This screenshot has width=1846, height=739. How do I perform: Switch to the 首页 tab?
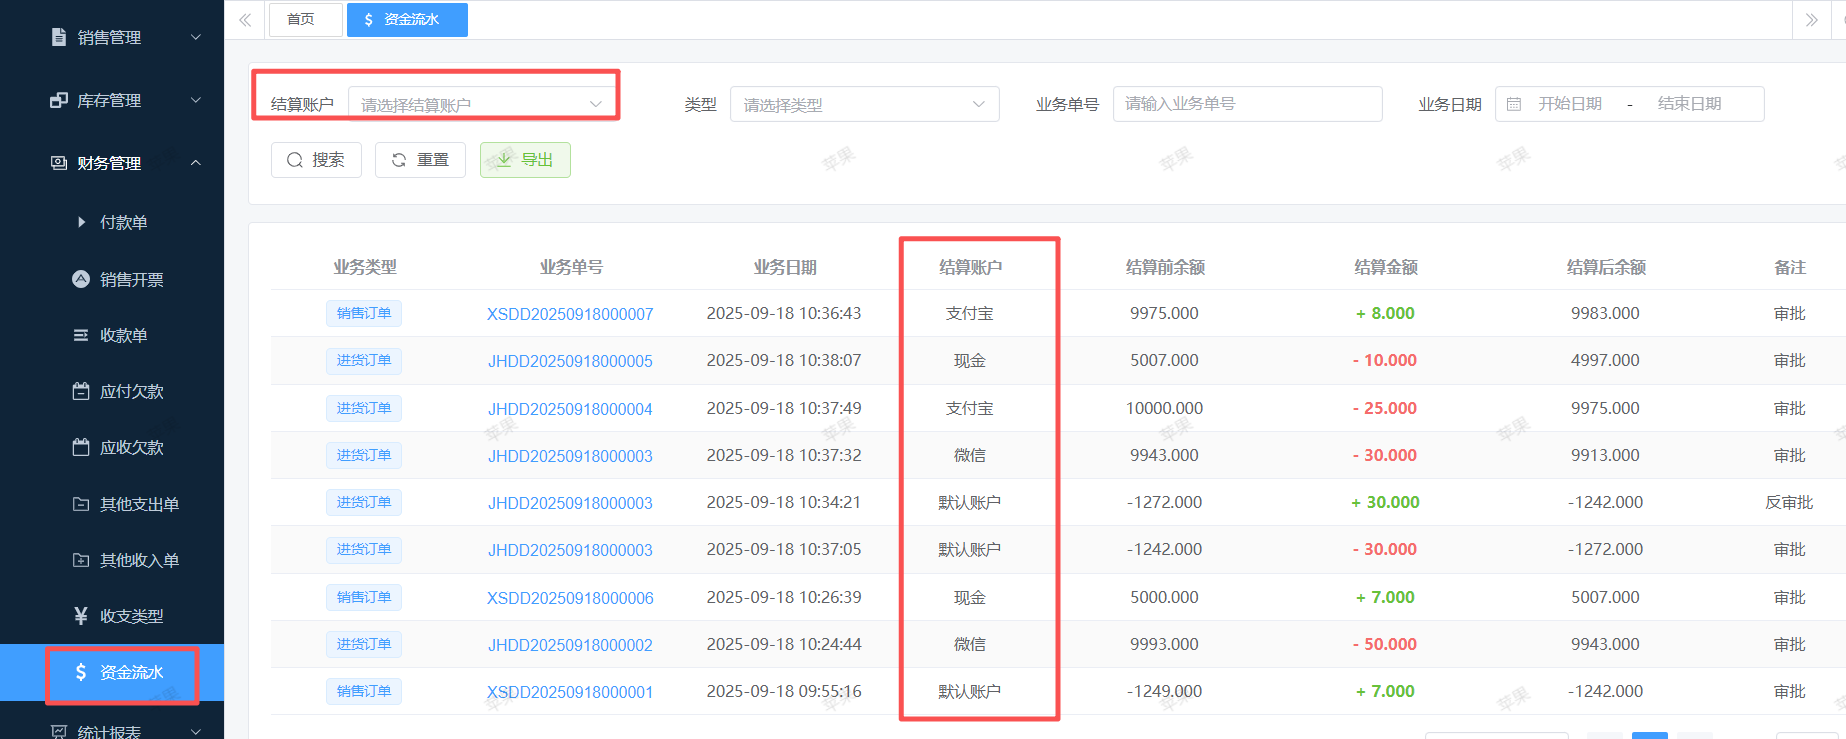pos(301,20)
